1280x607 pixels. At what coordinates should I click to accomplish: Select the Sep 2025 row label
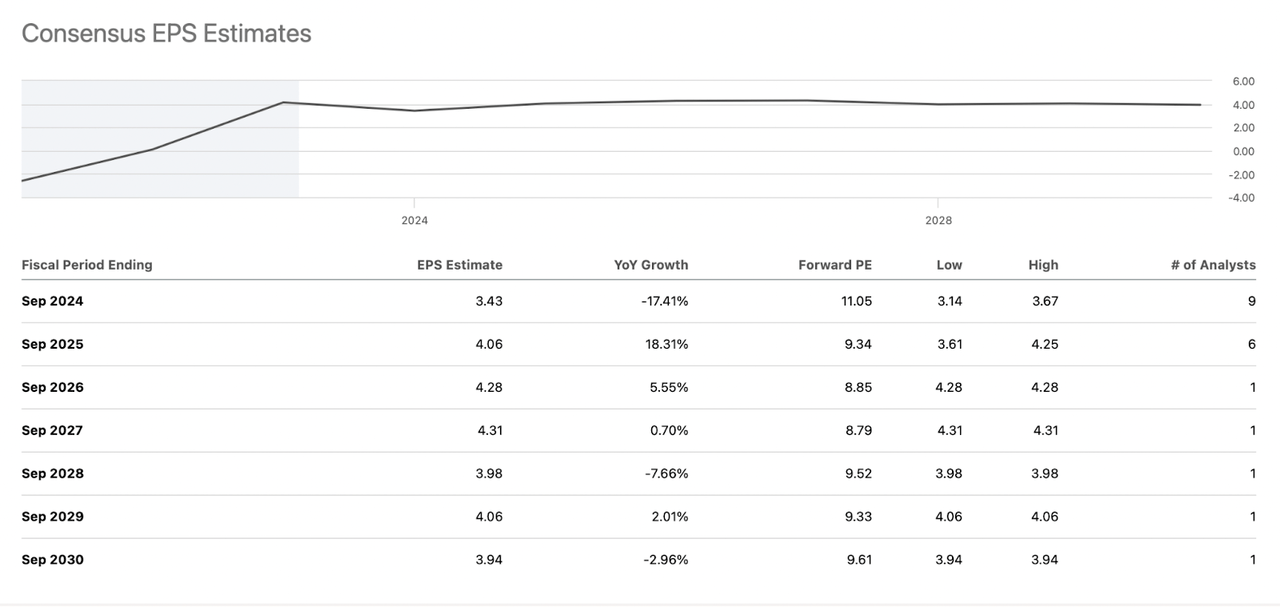pos(52,344)
